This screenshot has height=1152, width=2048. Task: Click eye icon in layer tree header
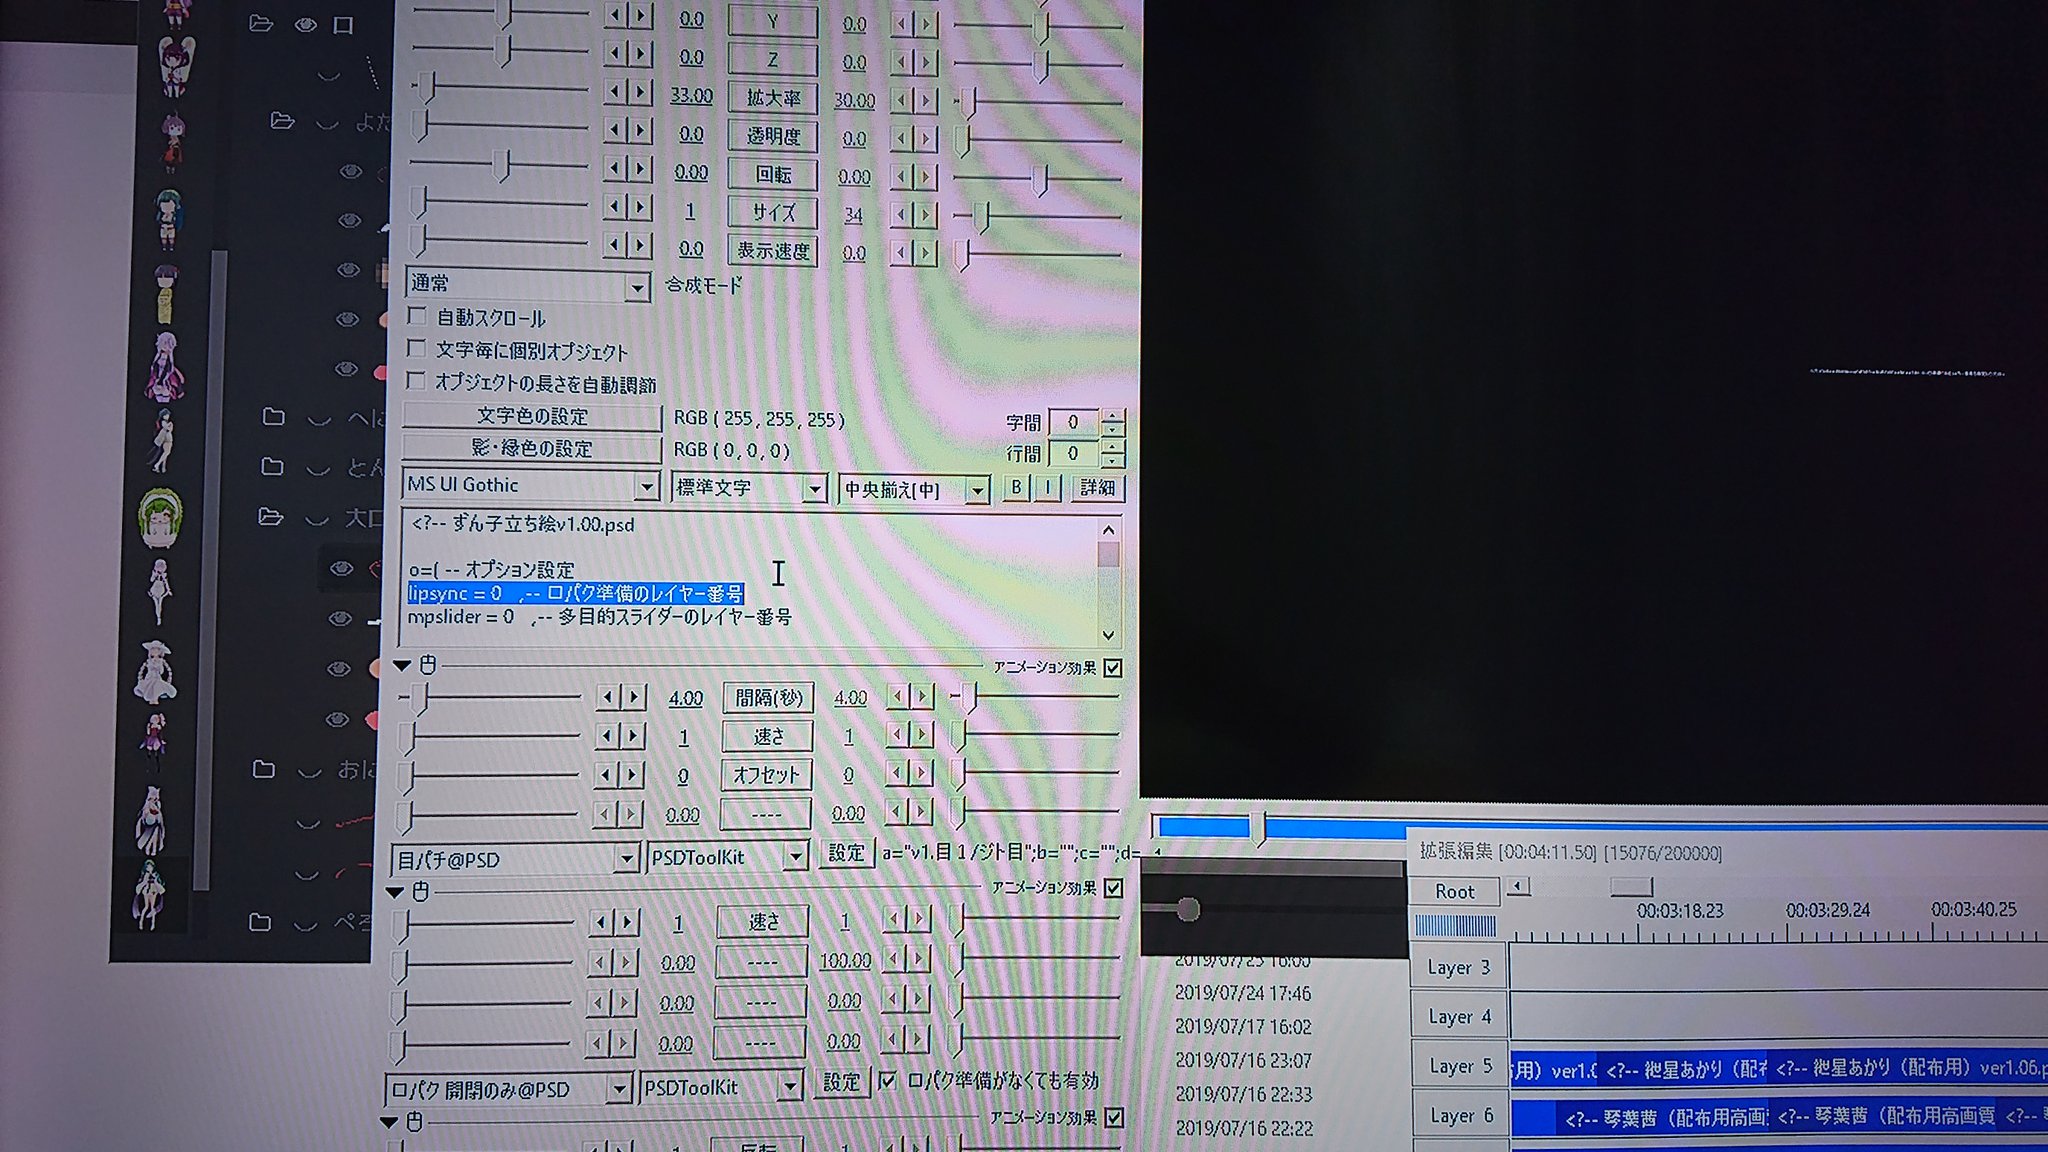pos(306,24)
